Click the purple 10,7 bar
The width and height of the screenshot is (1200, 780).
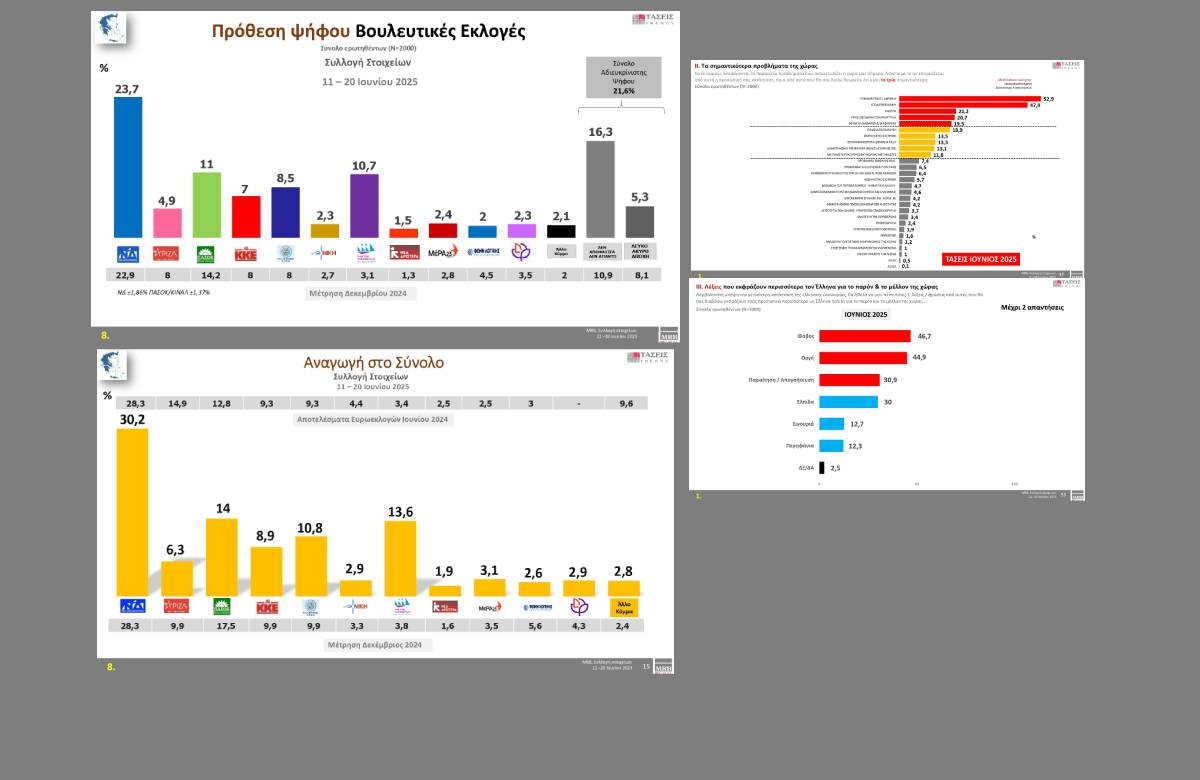[x=364, y=205]
